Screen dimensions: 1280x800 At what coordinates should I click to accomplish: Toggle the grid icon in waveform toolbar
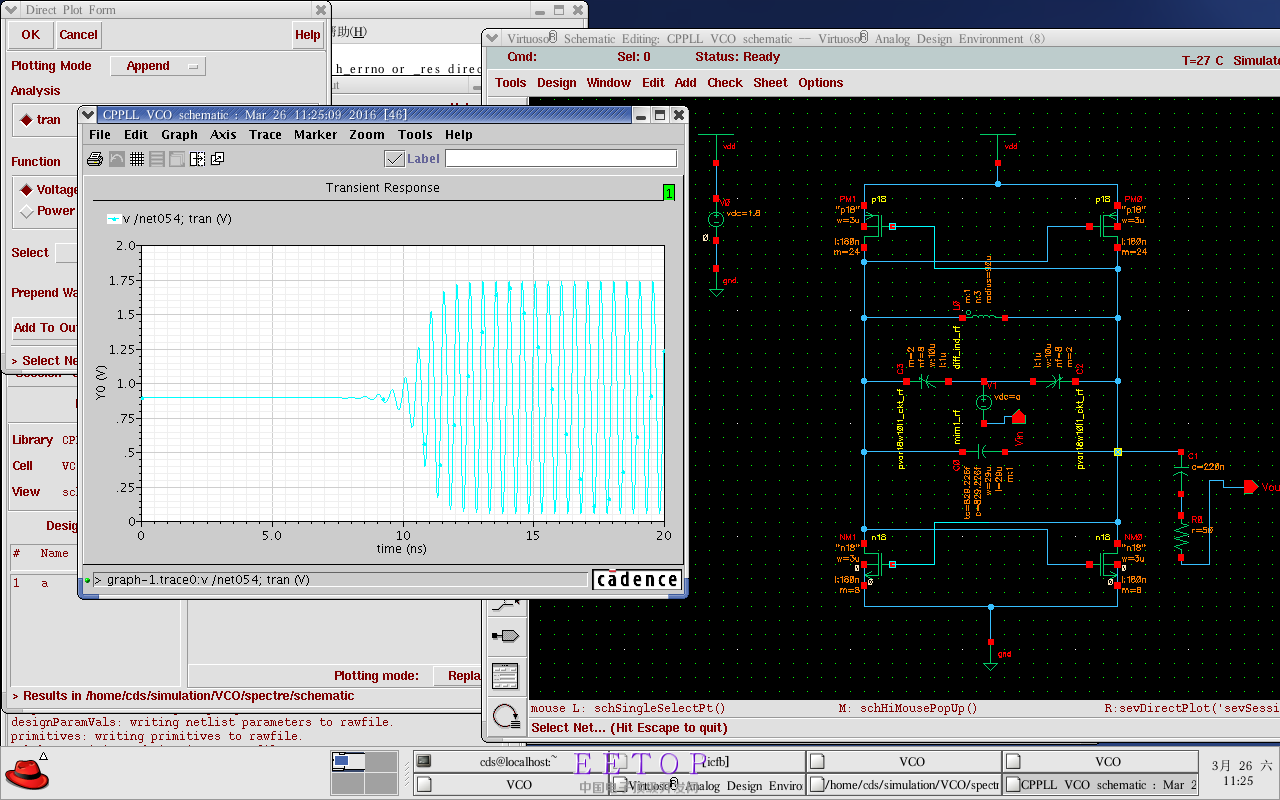pyautogui.click(x=136, y=159)
